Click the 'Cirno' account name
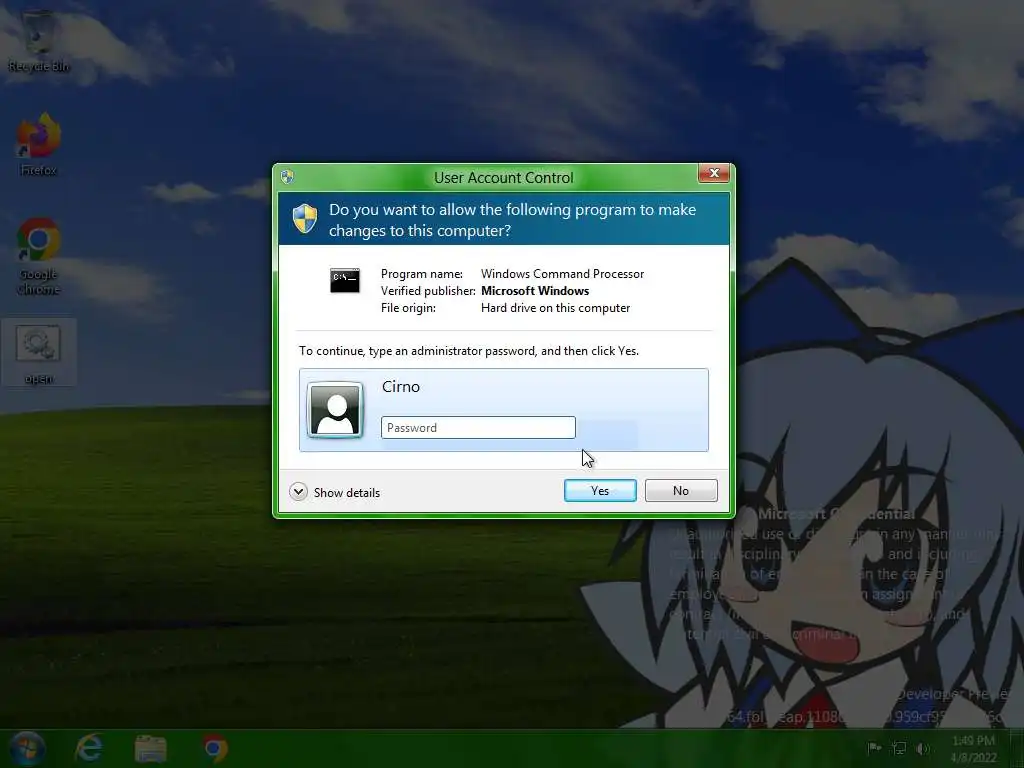Viewport: 1024px width, 768px height. [401, 387]
